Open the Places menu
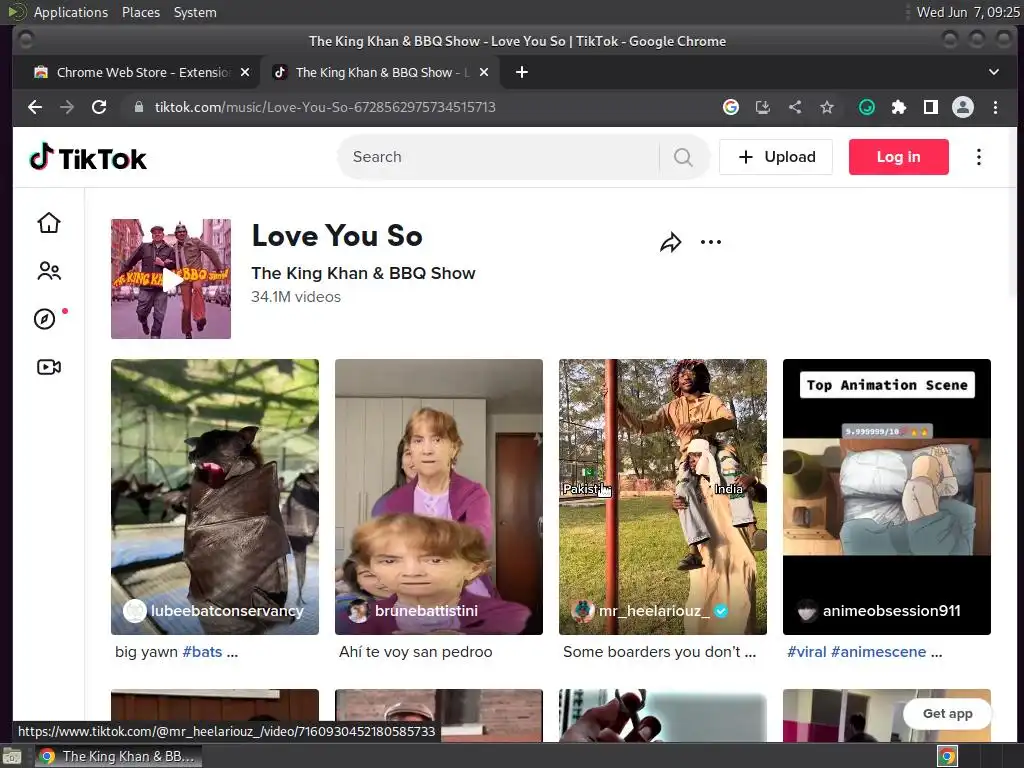Image resolution: width=1024 pixels, height=768 pixels. click(x=140, y=12)
